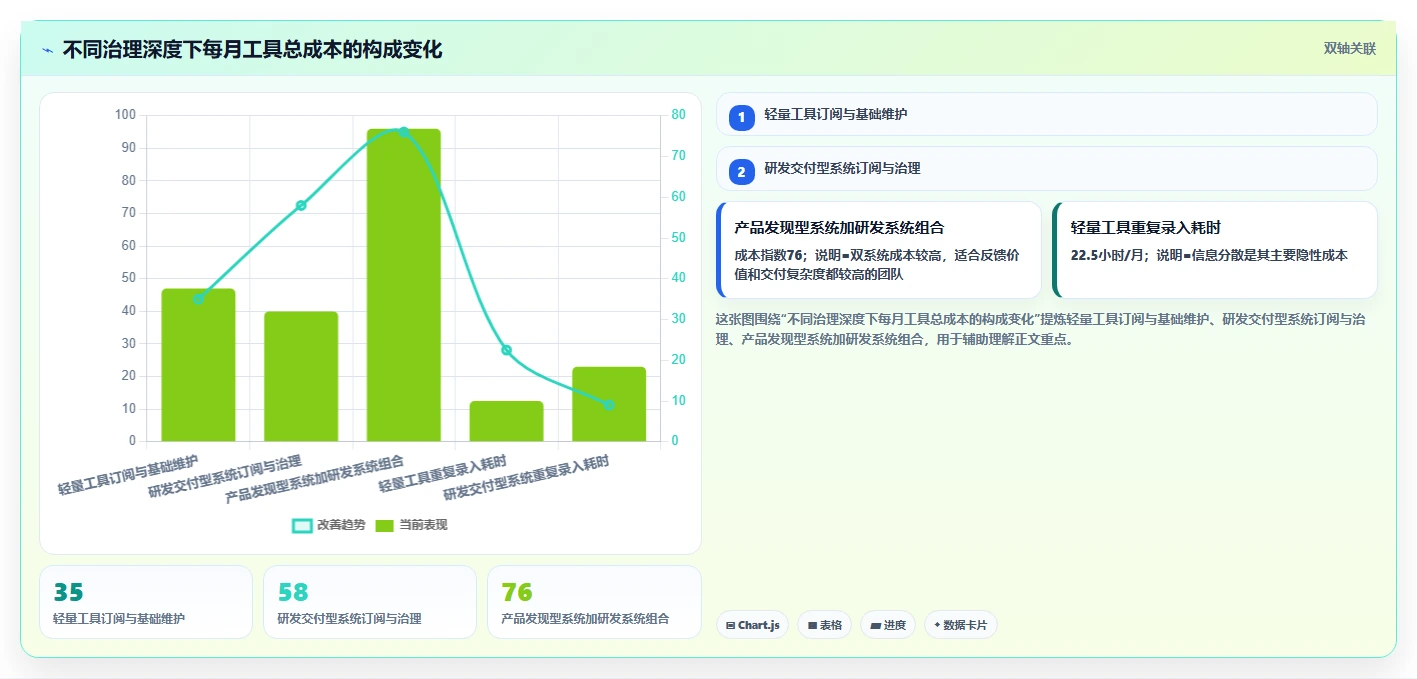The image size is (1417, 679).
Task: Open the 轻量工具重复录入耗时 info card
Action: 1215,250
